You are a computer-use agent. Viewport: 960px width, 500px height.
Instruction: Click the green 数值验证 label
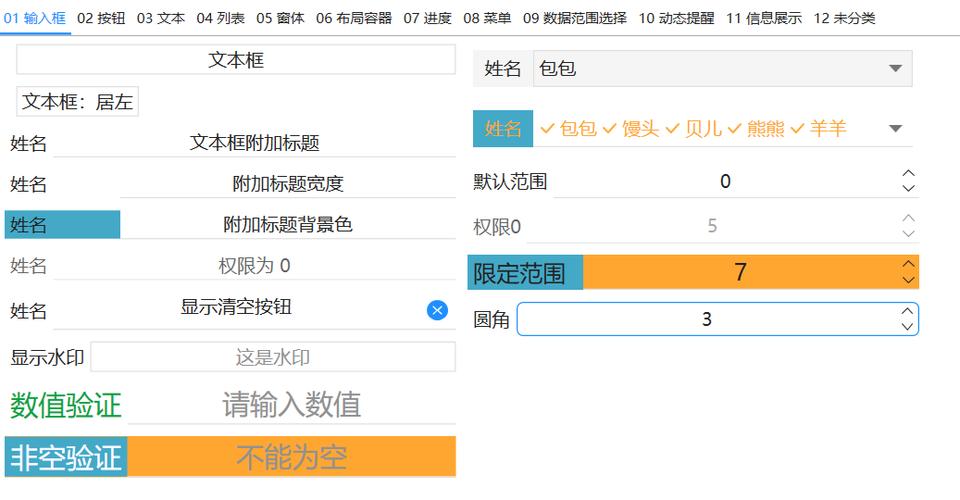click(x=66, y=405)
